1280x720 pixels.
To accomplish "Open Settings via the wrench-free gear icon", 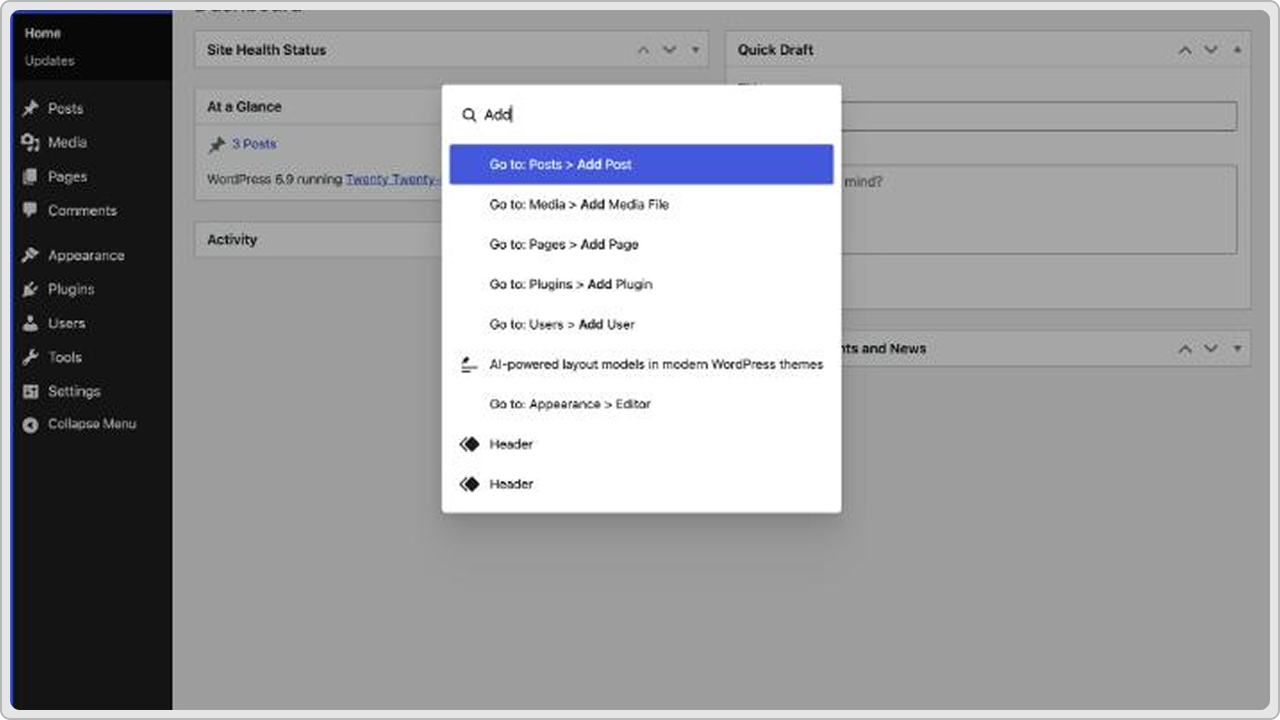I will (x=28, y=391).
